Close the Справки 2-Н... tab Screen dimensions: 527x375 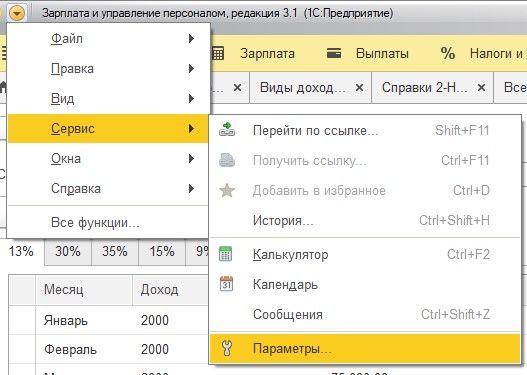[x=481, y=88]
